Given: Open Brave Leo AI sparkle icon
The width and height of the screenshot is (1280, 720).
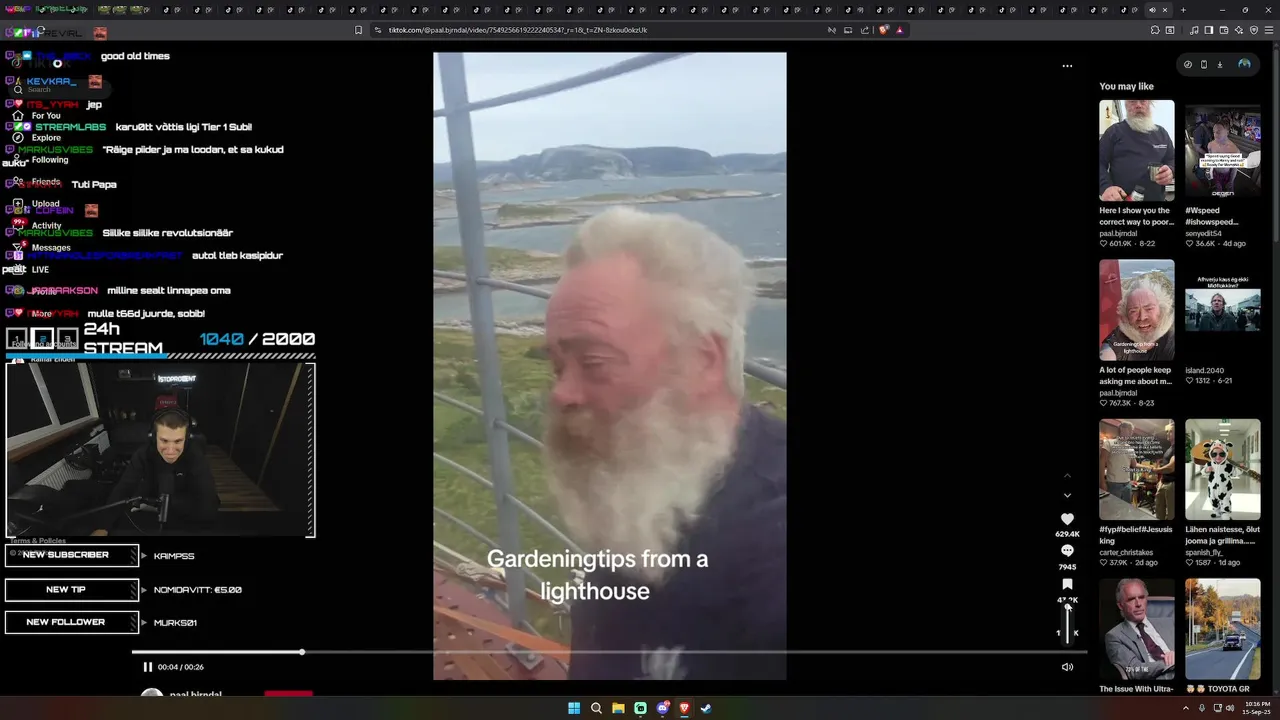Looking at the screenshot, I should (x=1239, y=30).
